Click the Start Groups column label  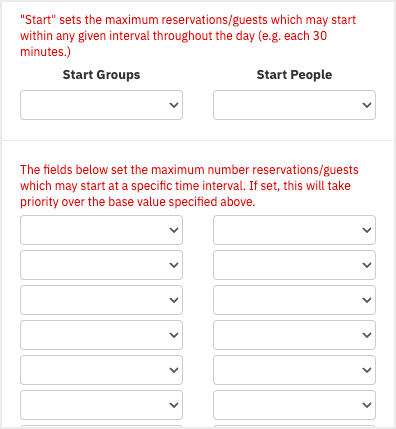tap(101, 75)
